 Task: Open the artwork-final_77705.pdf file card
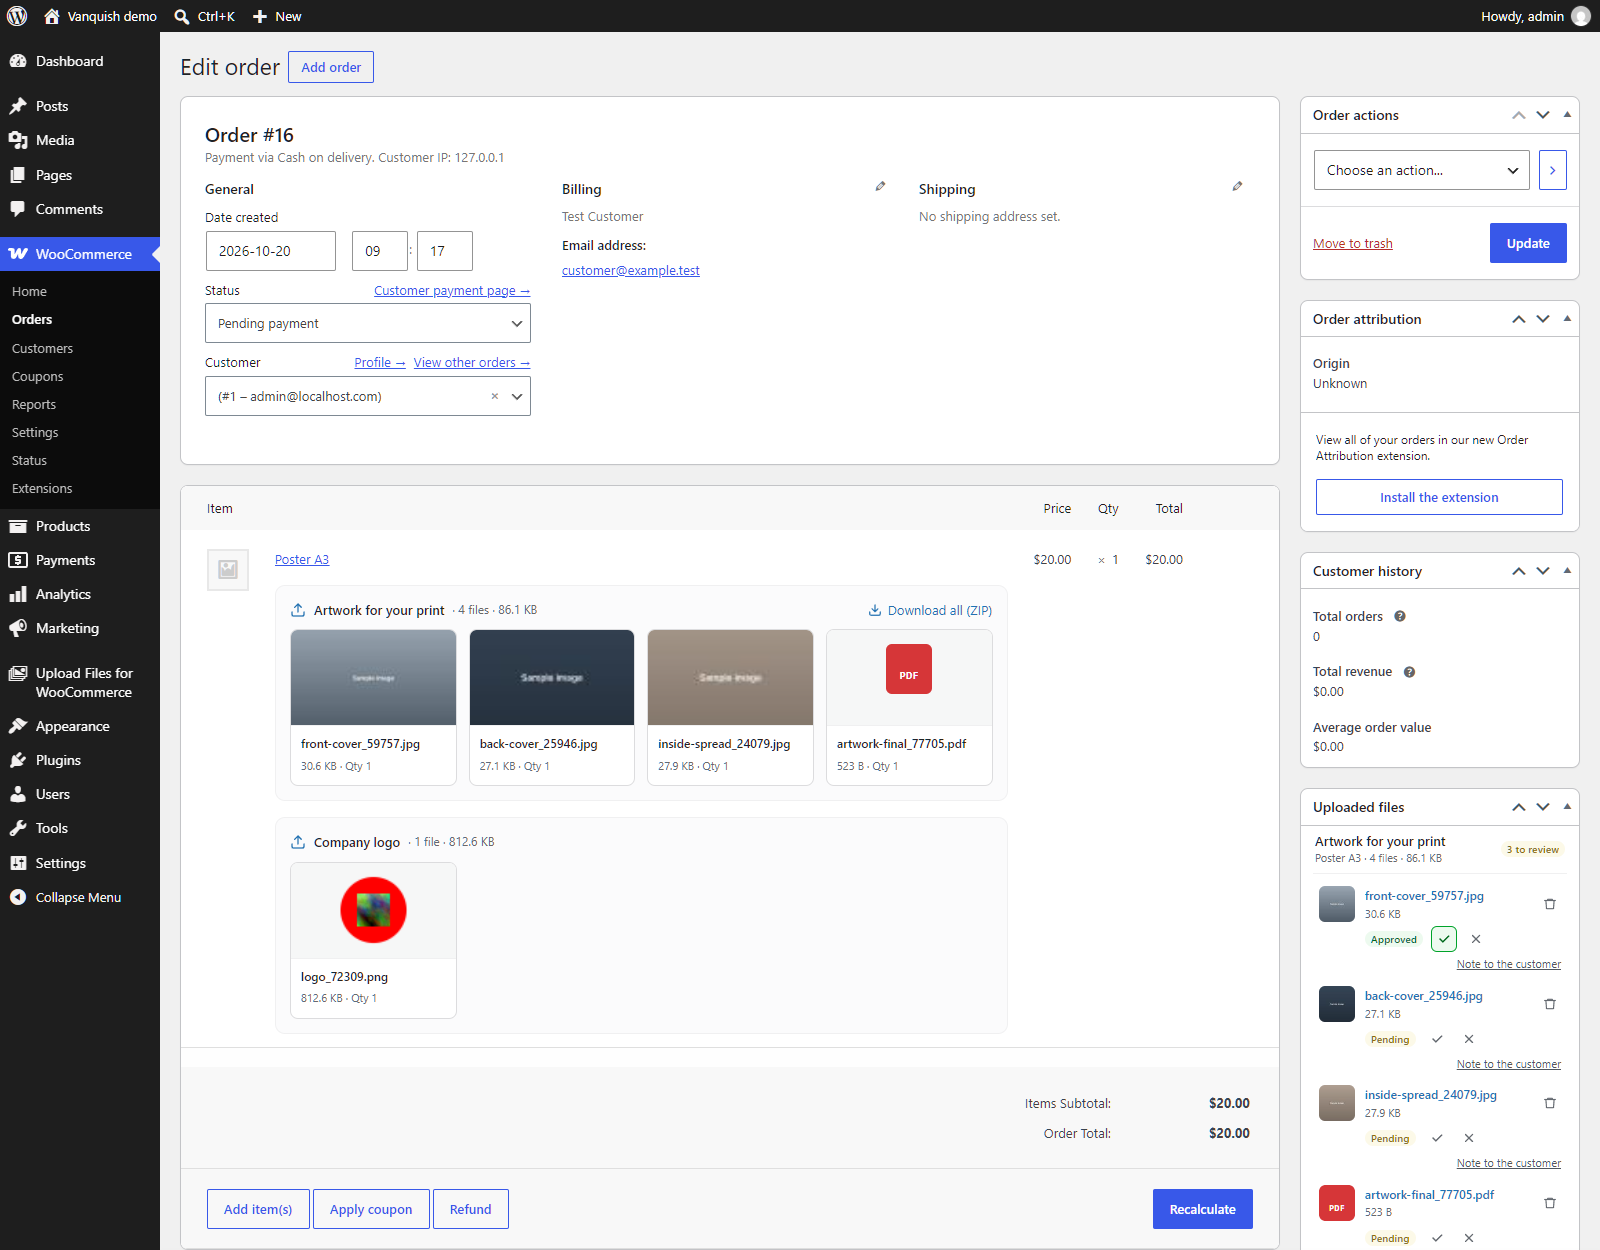(x=909, y=707)
